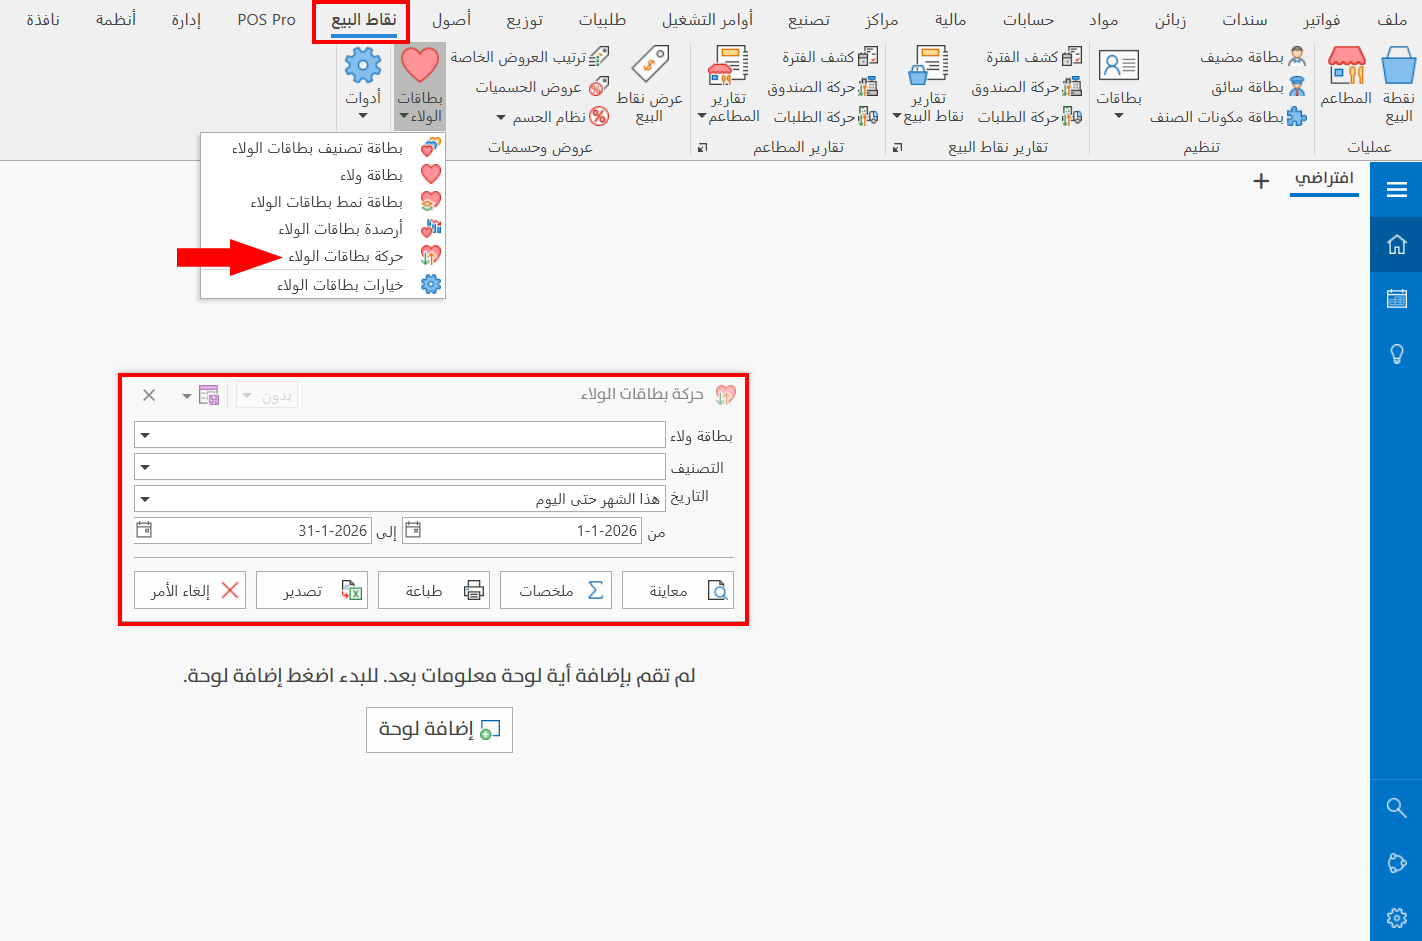Click the تصدير export button
Screen dimensions: 1422x941
(312, 590)
